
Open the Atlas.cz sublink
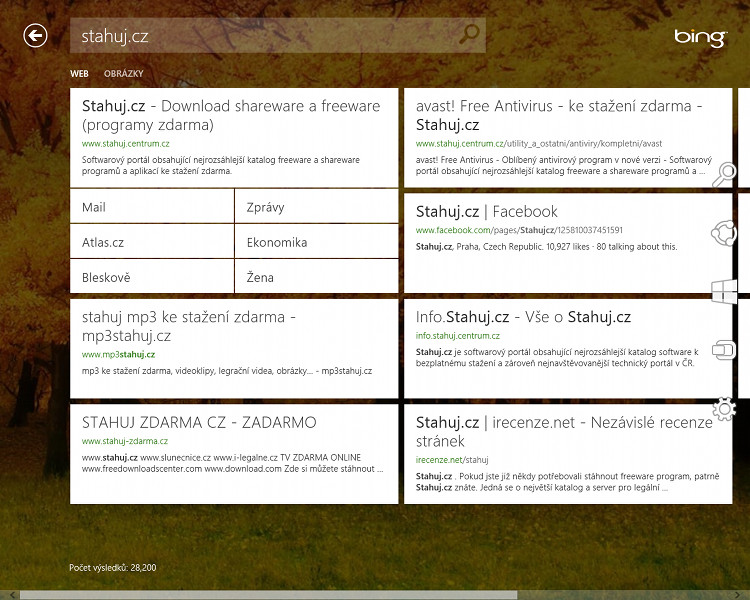(152, 242)
